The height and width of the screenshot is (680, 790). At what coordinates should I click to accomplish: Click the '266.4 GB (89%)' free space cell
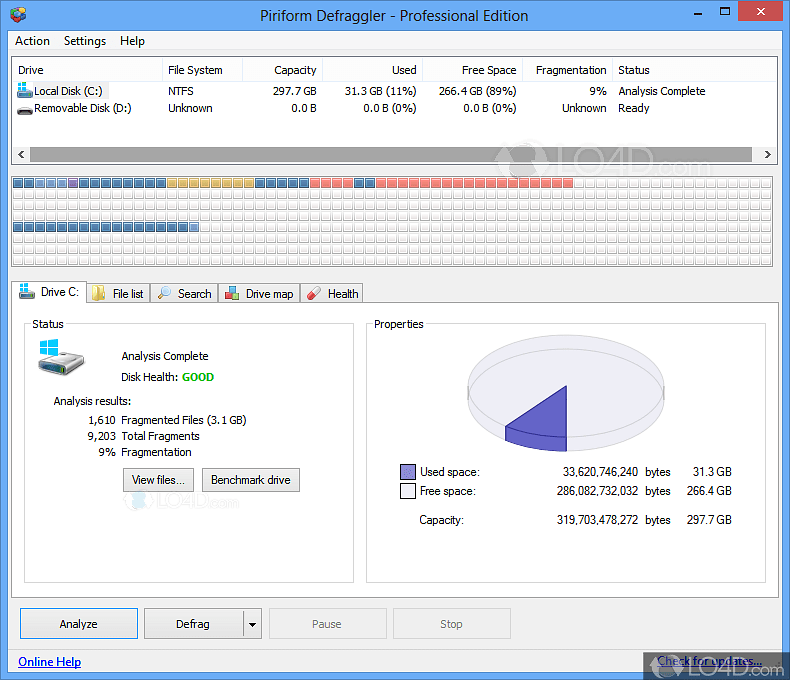click(478, 91)
